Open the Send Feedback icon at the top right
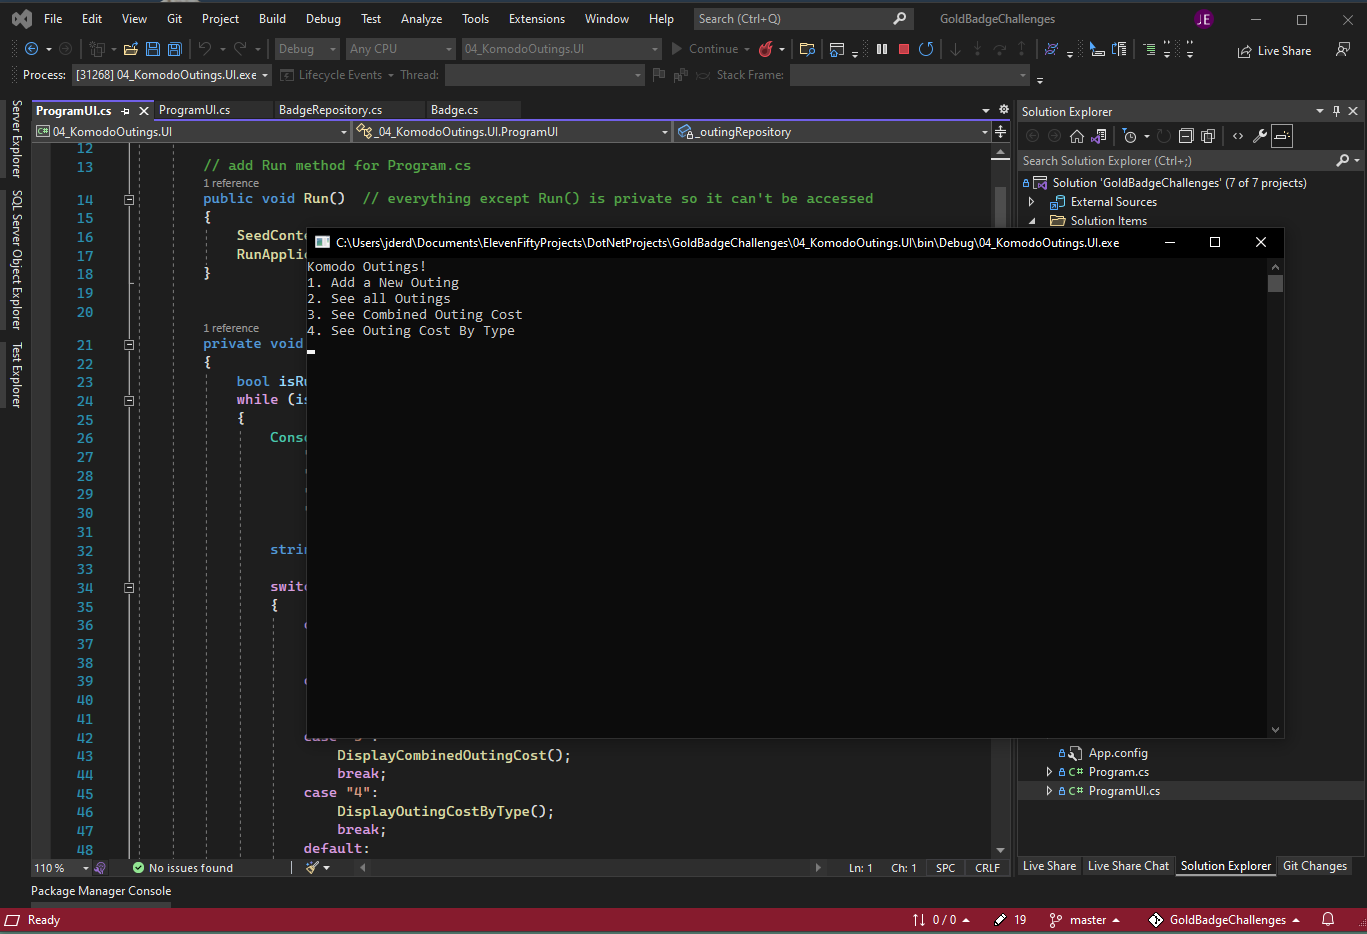Screen dimensions: 1367x934 (1343, 50)
